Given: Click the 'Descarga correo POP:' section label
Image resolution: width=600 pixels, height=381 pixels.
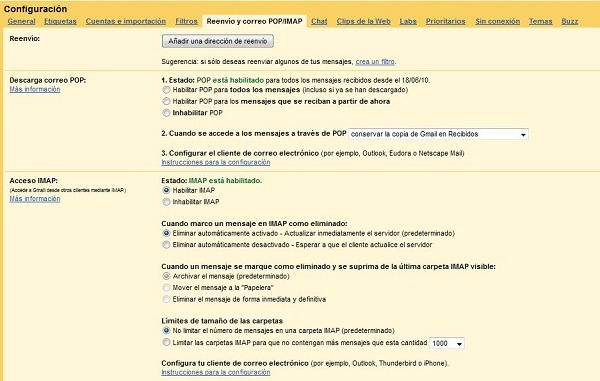Looking at the screenshot, I should click(47, 80).
